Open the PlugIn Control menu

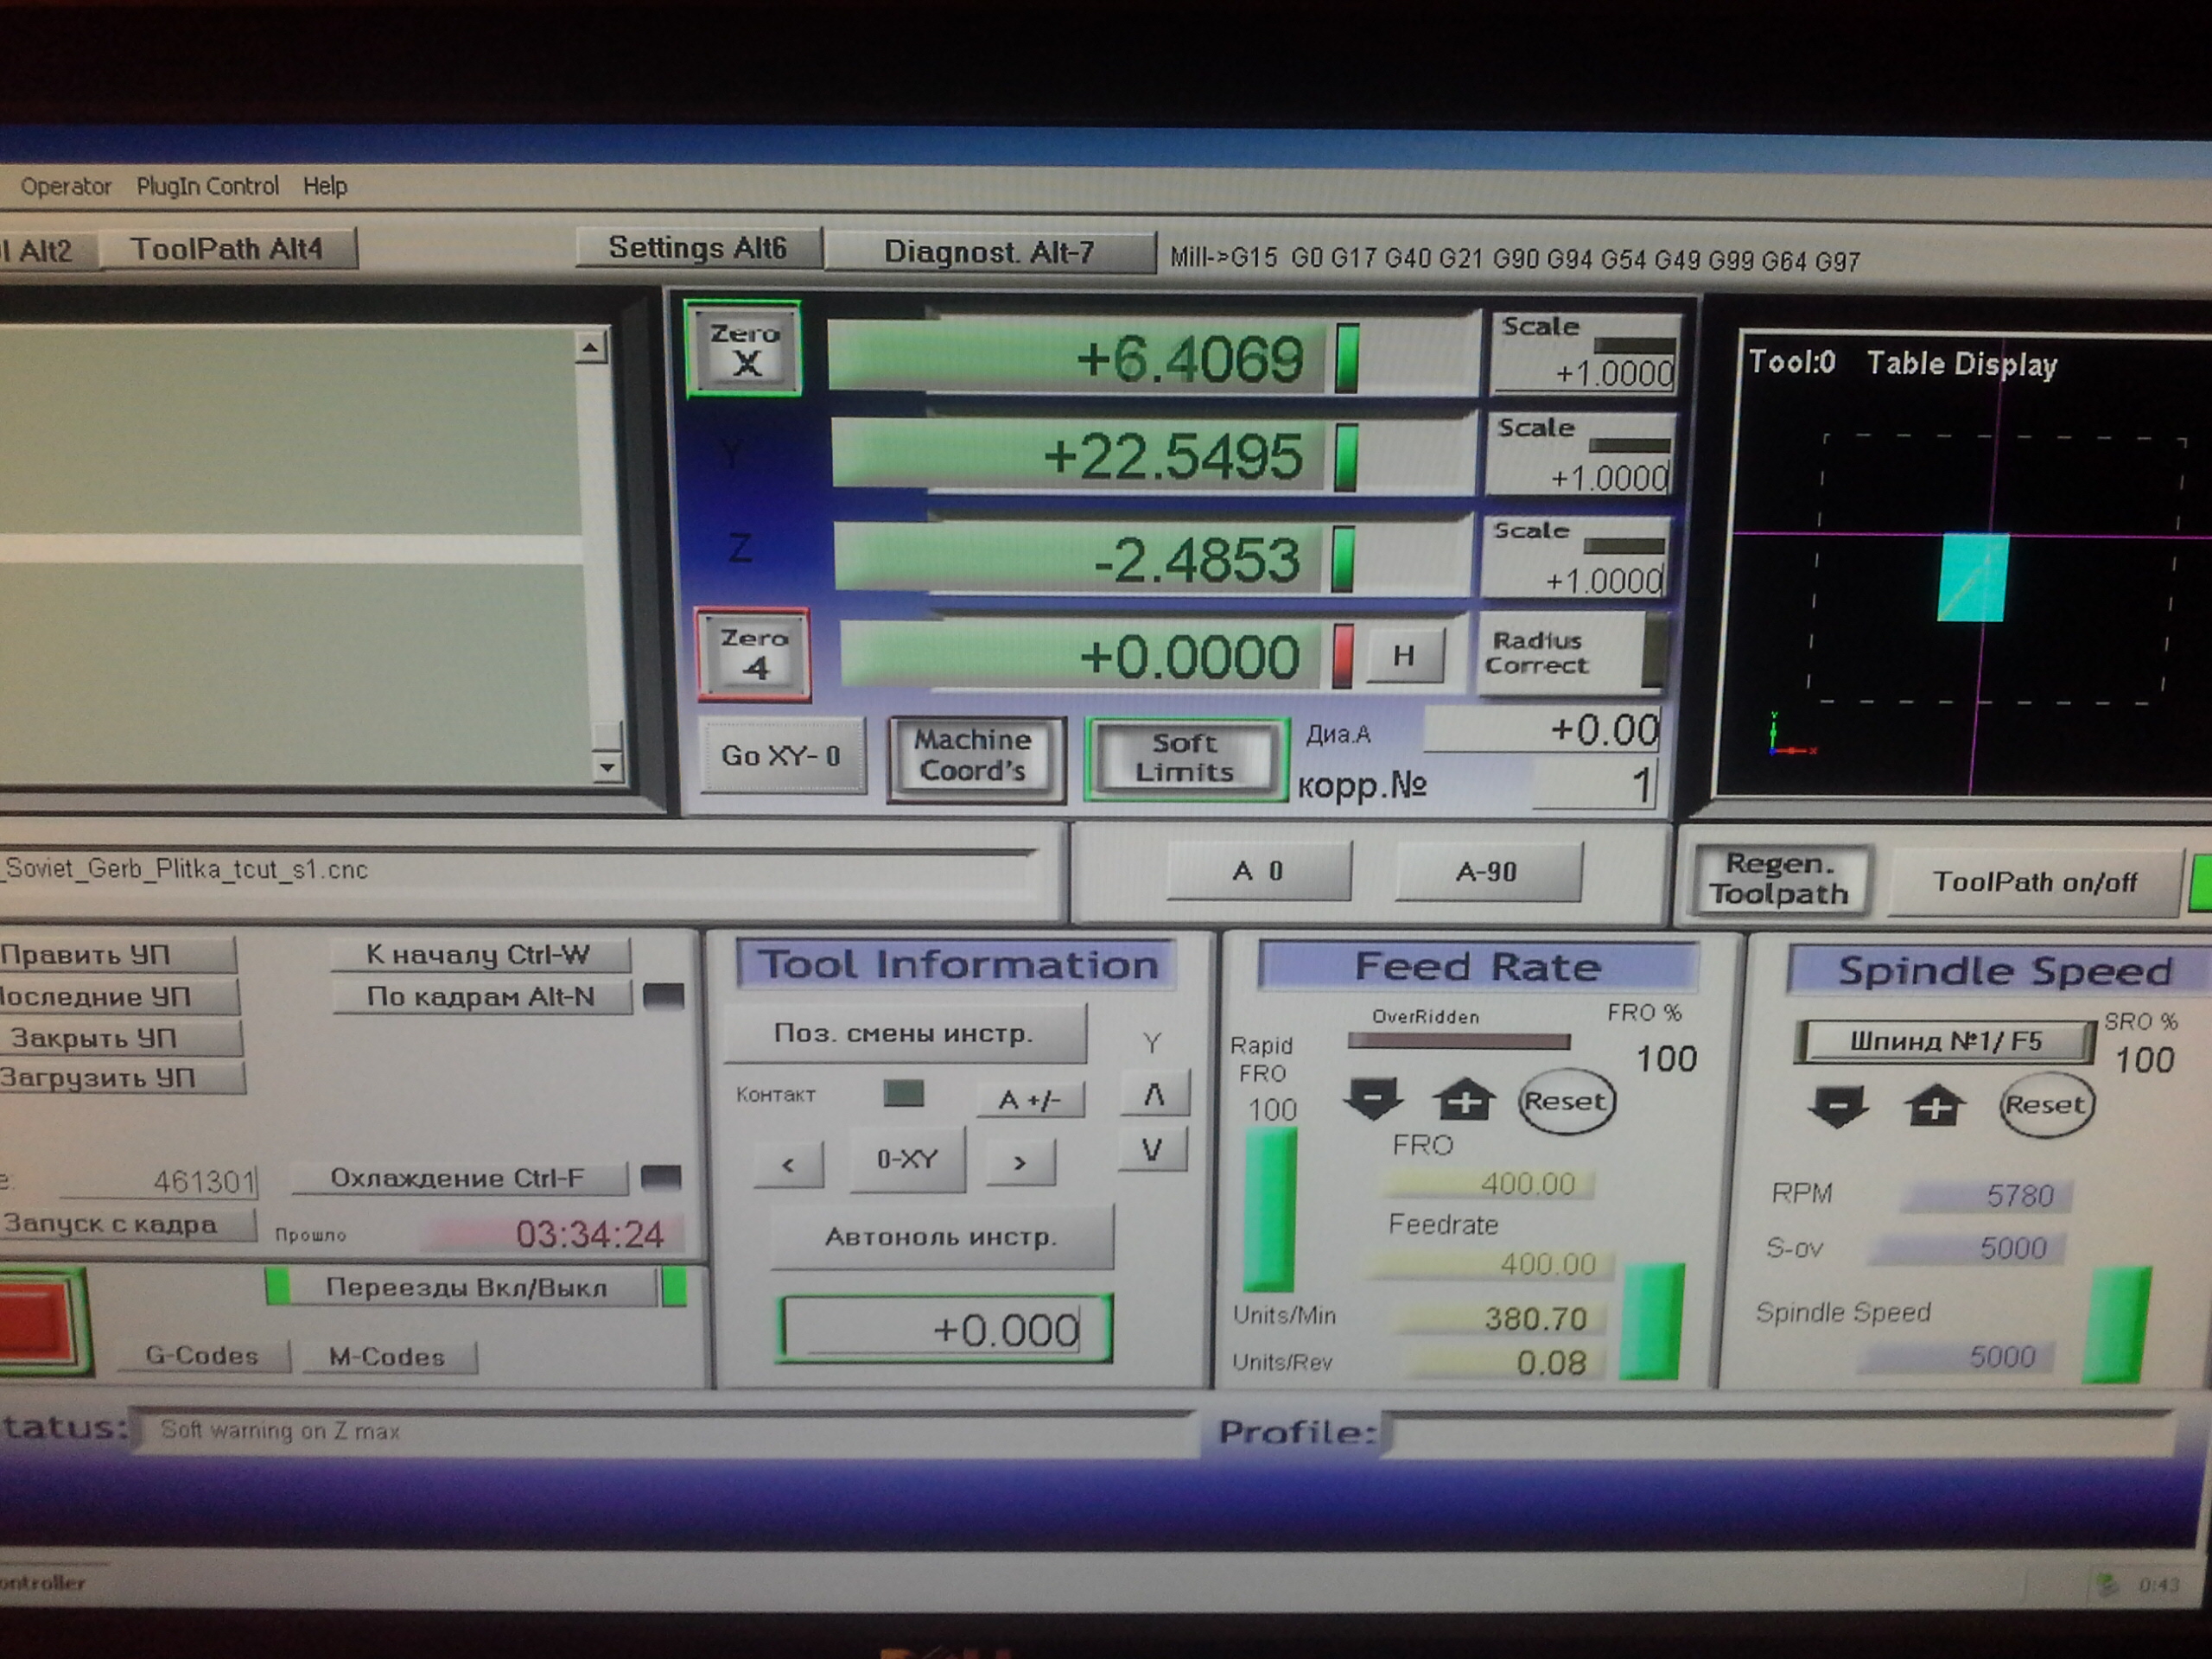[207, 186]
